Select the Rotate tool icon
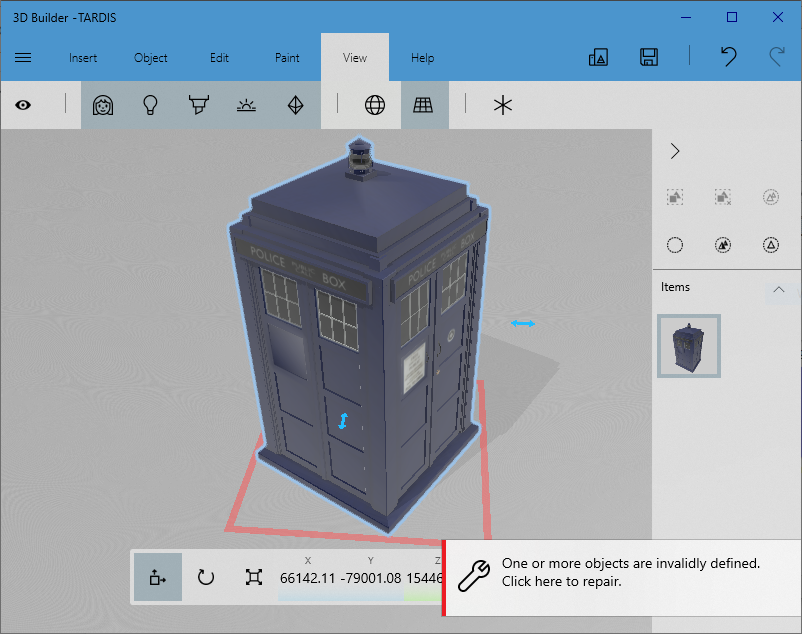Image resolution: width=802 pixels, height=634 pixels. pos(206,577)
